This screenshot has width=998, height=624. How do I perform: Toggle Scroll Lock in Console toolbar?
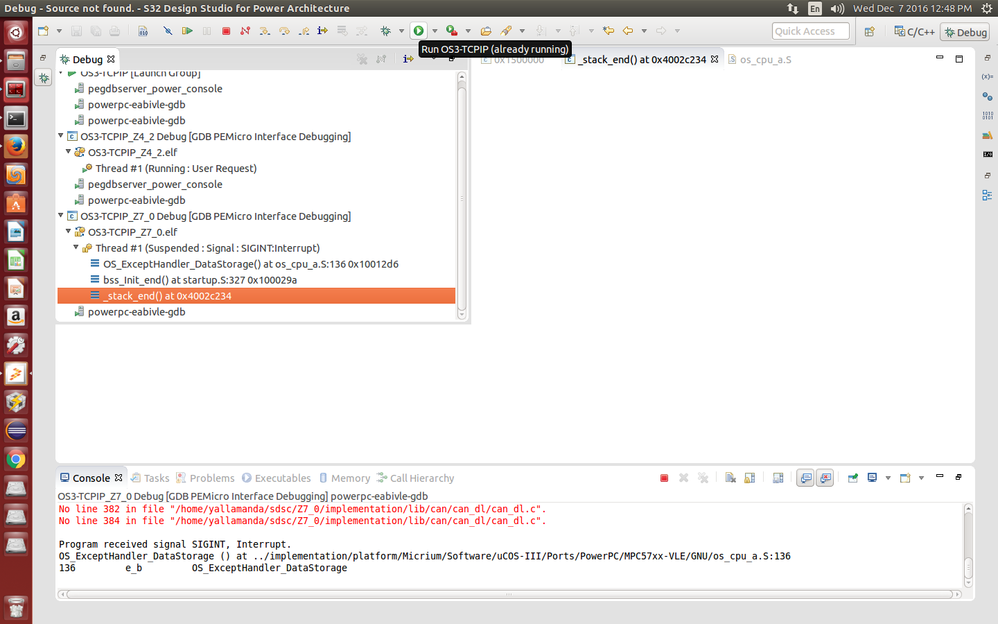(x=750, y=478)
